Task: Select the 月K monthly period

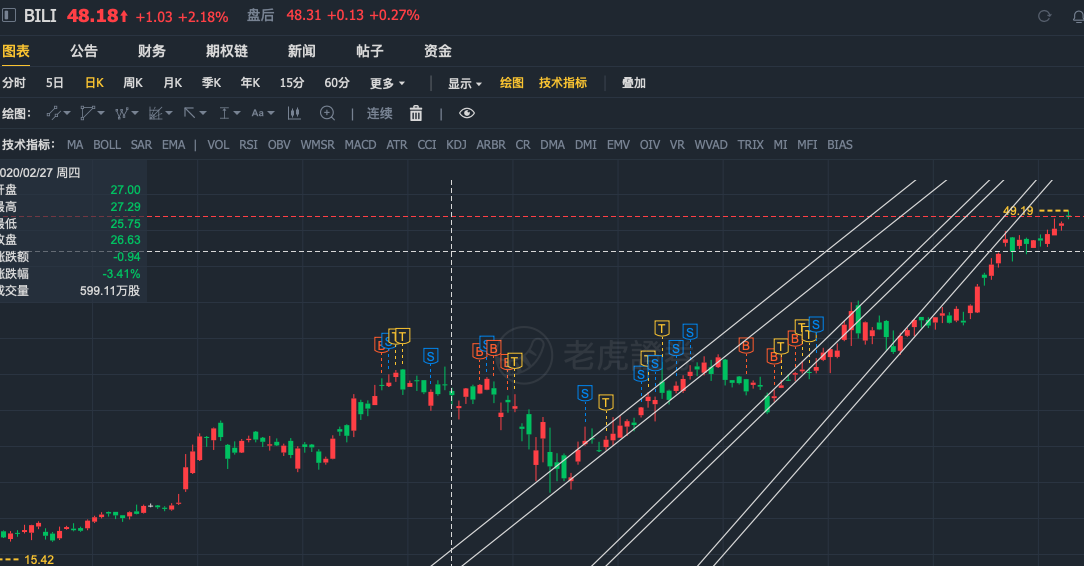Action: tap(172, 83)
